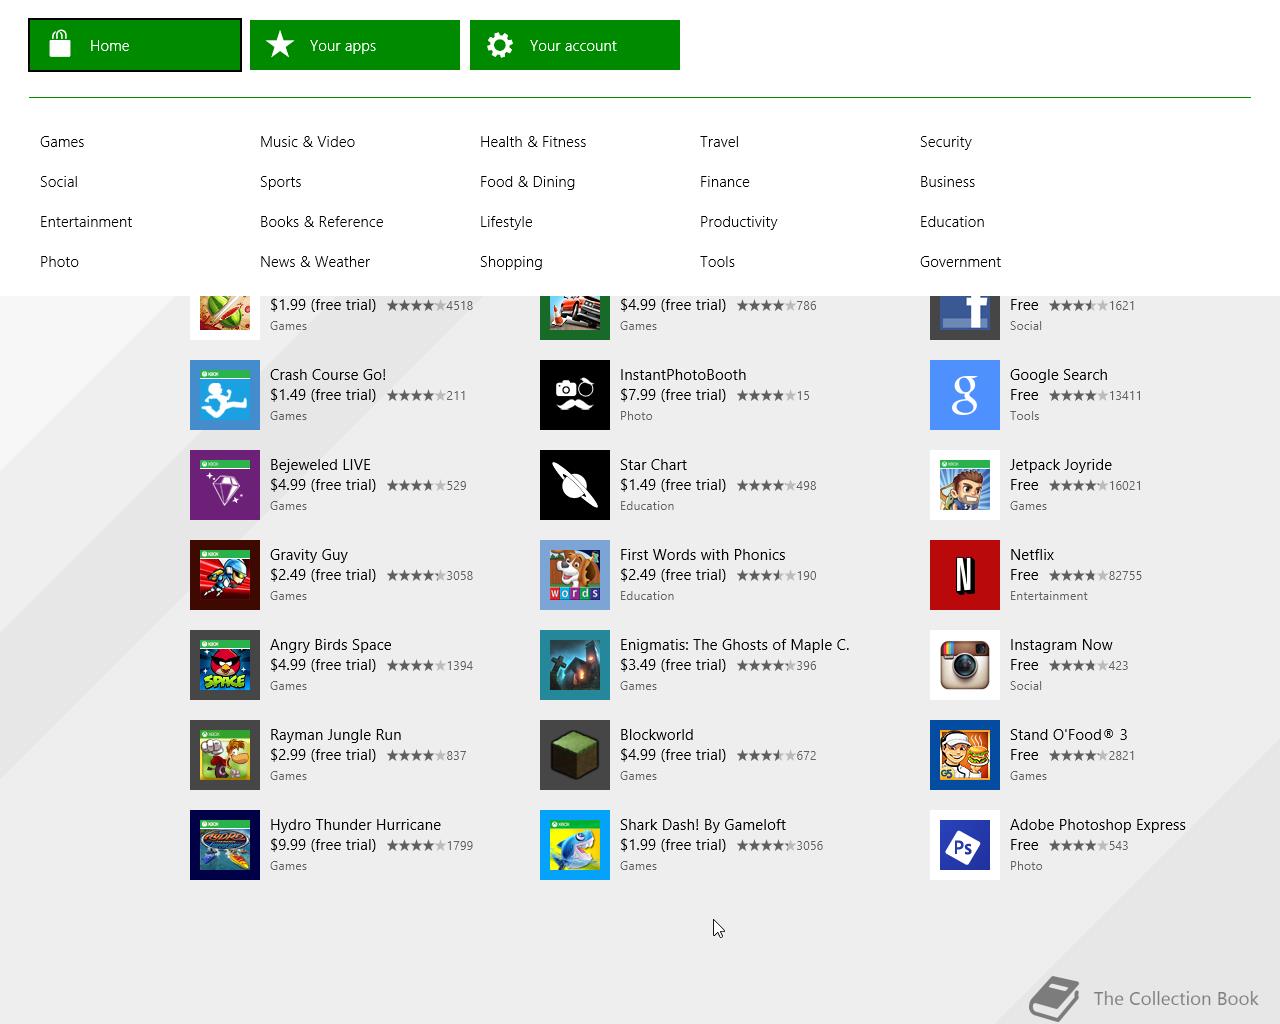Screen dimensions: 1280x1024
Task: Open First Words with Phonics icon
Action: tap(575, 575)
